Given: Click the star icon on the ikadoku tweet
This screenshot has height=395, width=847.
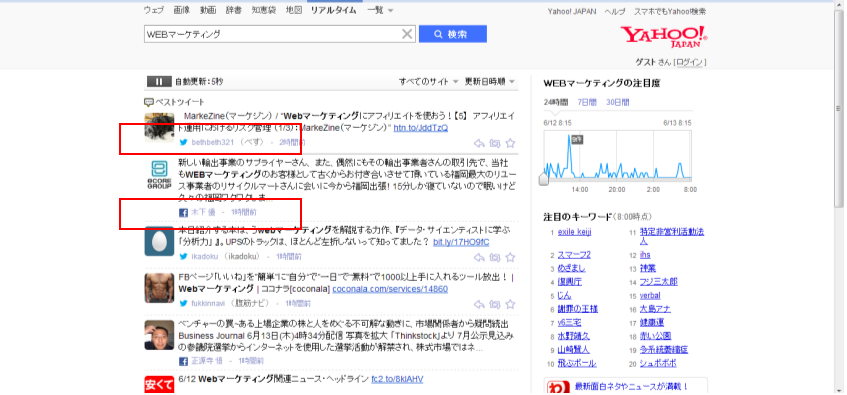Looking at the screenshot, I should click(x=510, y=258).
